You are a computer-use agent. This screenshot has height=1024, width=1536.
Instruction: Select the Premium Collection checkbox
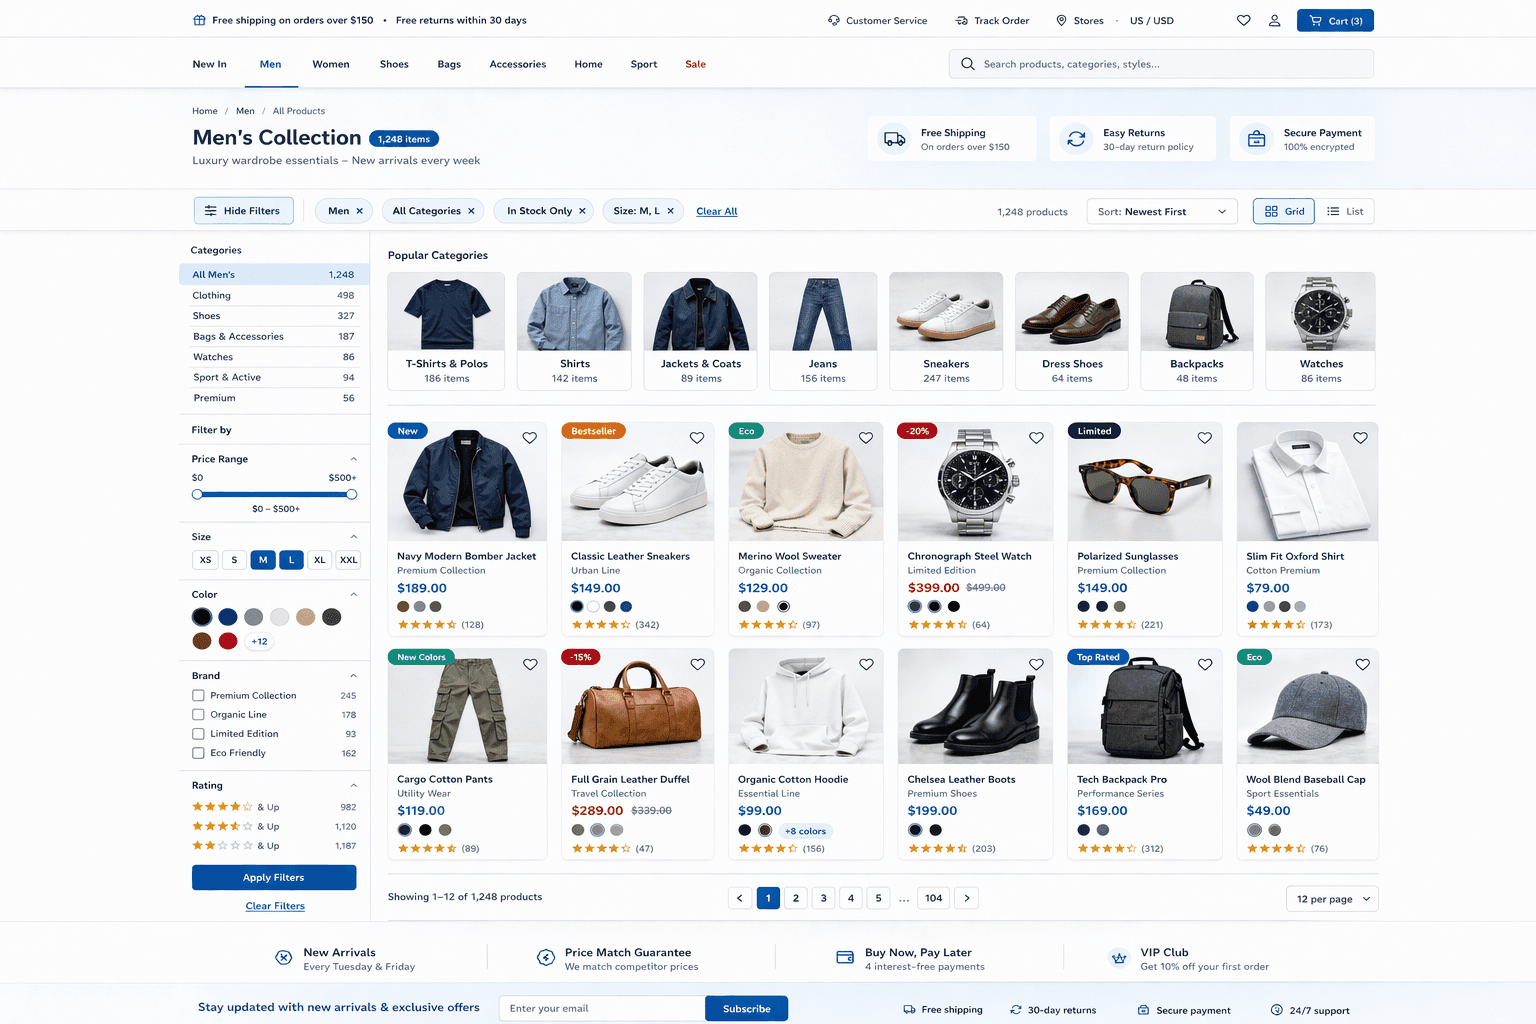[197, 695]
